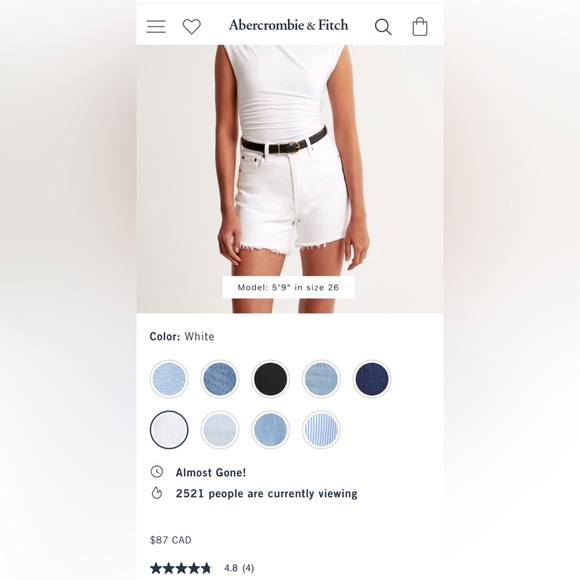Click the flame icon beside viewing count
Image resolution: width=580 pixels, height=580 pixels.
(x=156, y=493)
